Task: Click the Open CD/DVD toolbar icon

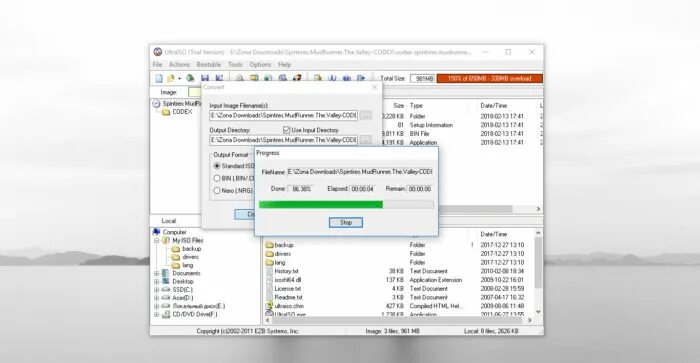Action: point(190,78)
